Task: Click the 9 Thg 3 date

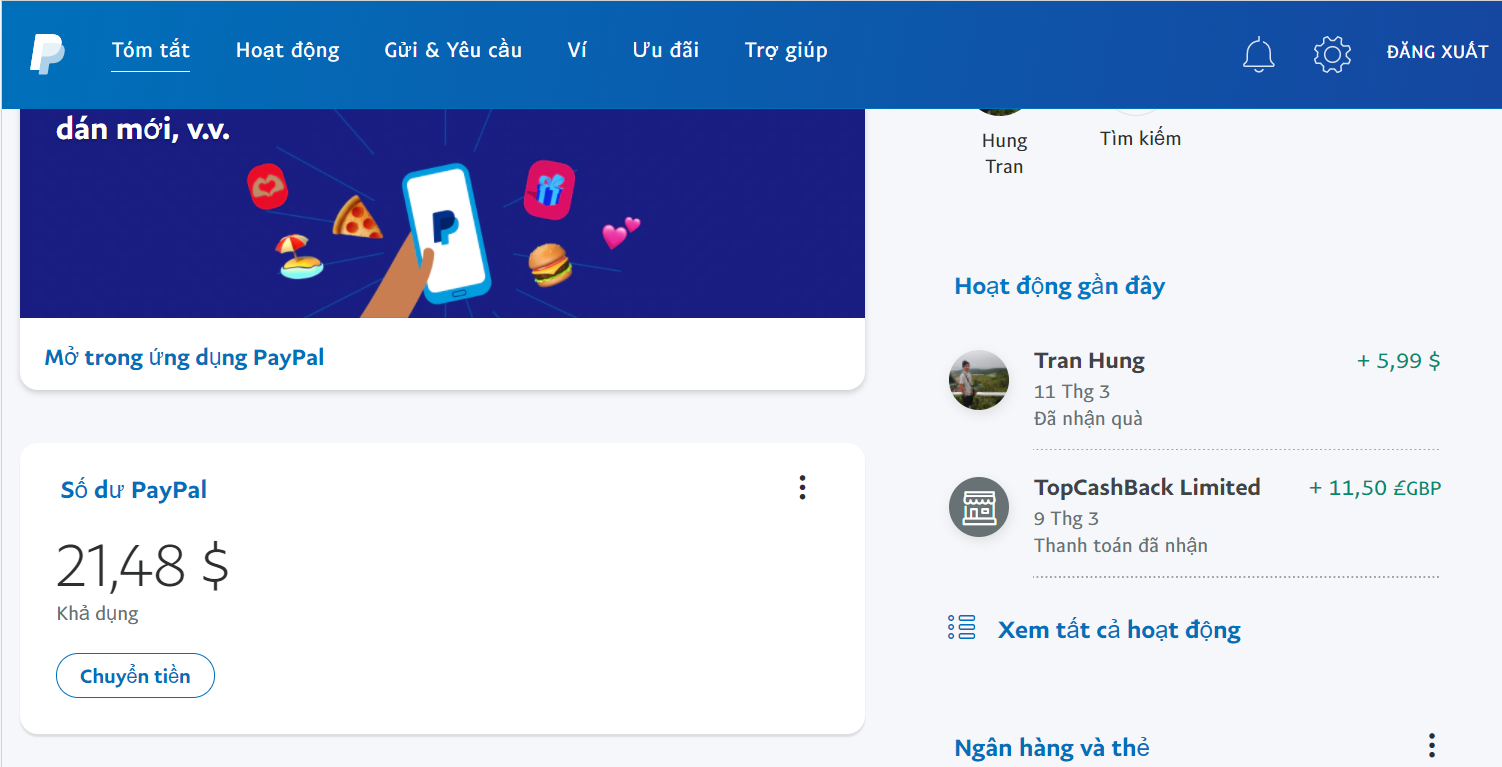Action: tap(1066, 519)
